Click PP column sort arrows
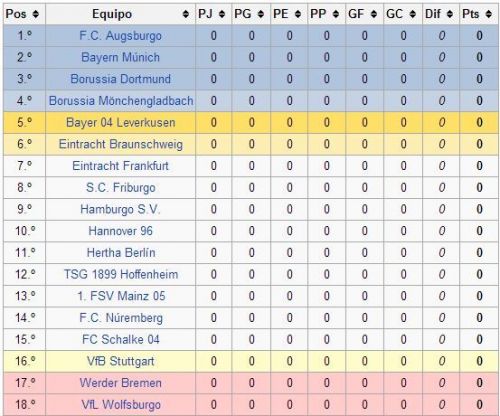The image size is (500, 416). click(336, 14)
